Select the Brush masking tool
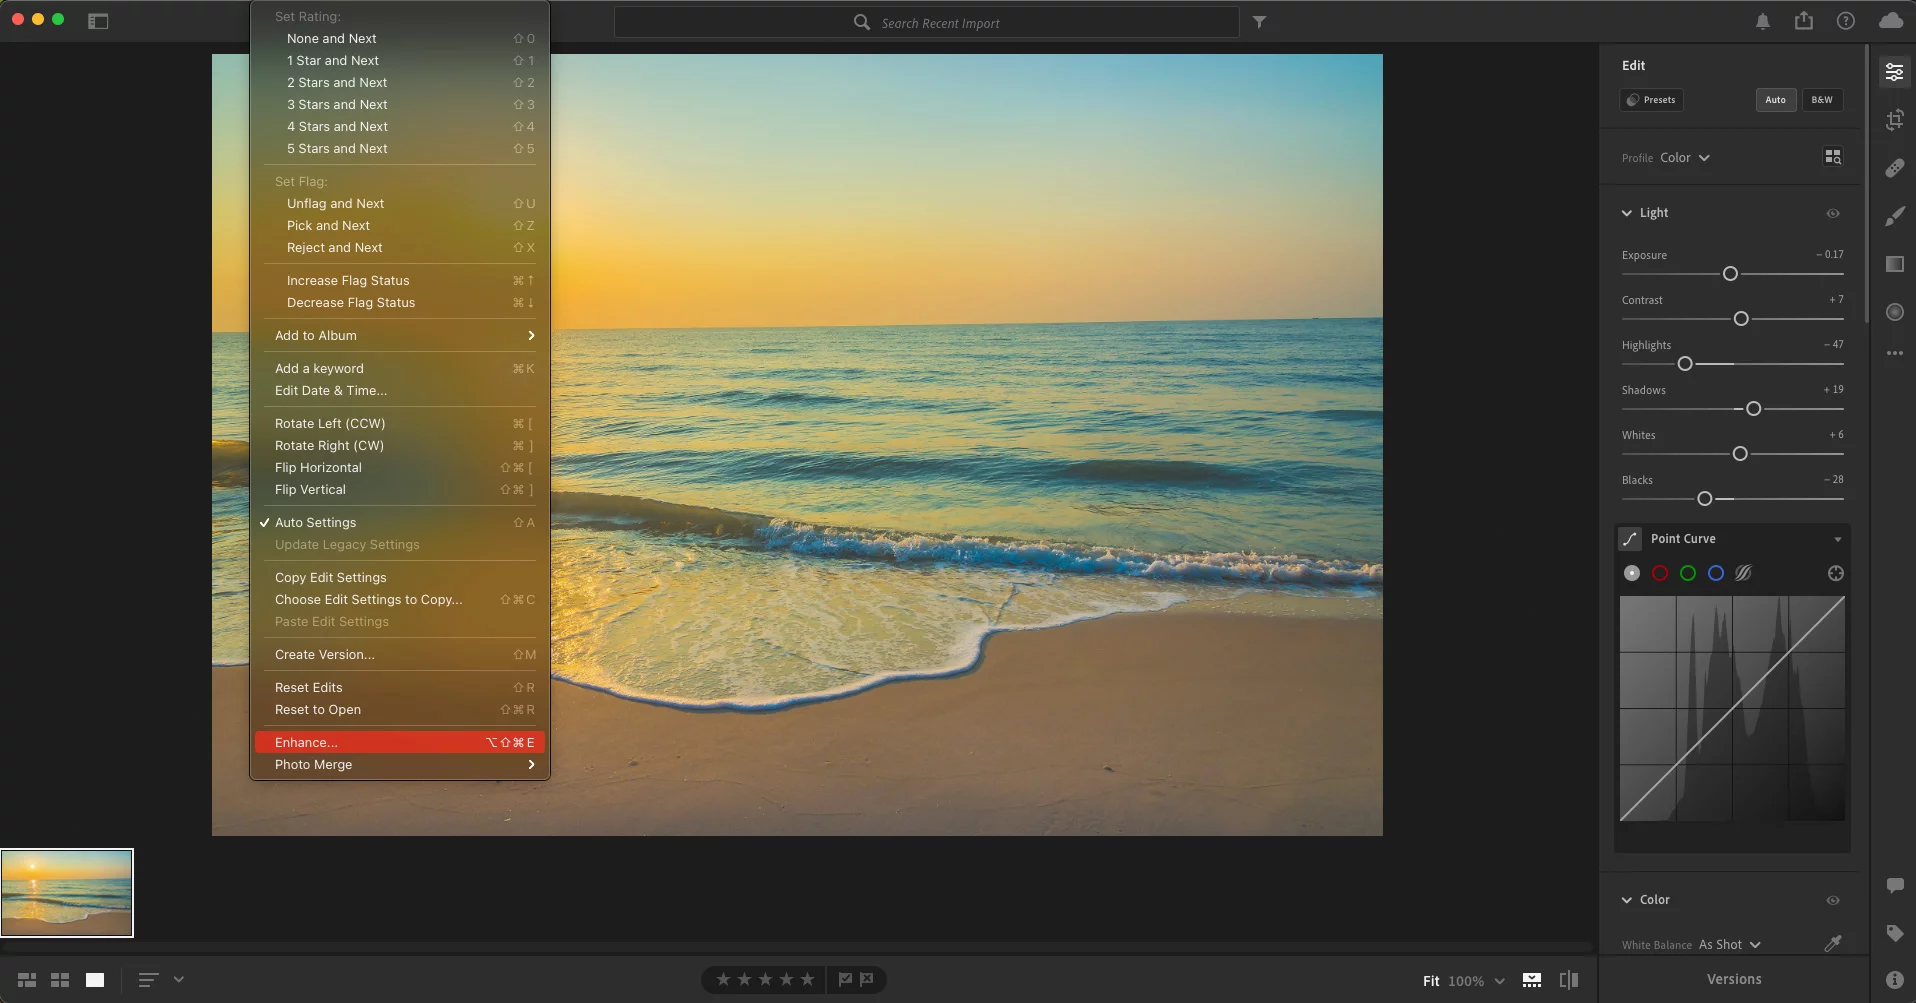 [x=1894, y=216]
